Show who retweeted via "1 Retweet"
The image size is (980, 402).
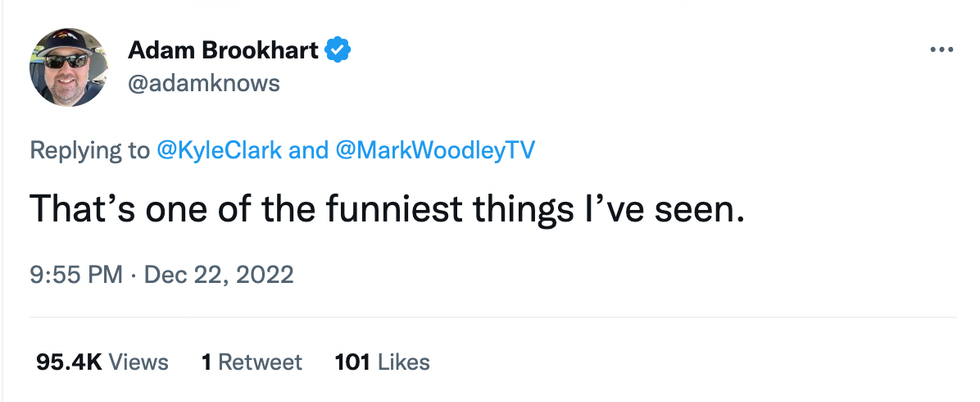pyautogui.click(x=251, y=362)
